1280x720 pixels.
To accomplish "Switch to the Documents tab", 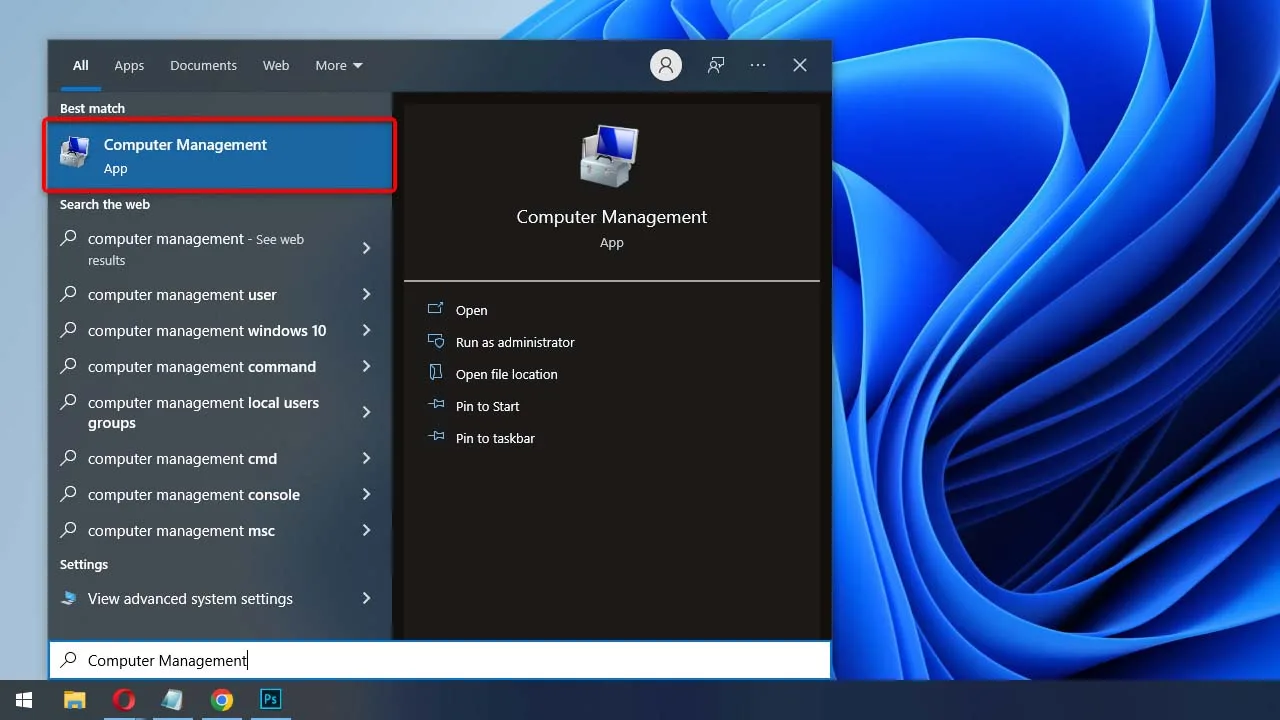I will tap(203, 65).
